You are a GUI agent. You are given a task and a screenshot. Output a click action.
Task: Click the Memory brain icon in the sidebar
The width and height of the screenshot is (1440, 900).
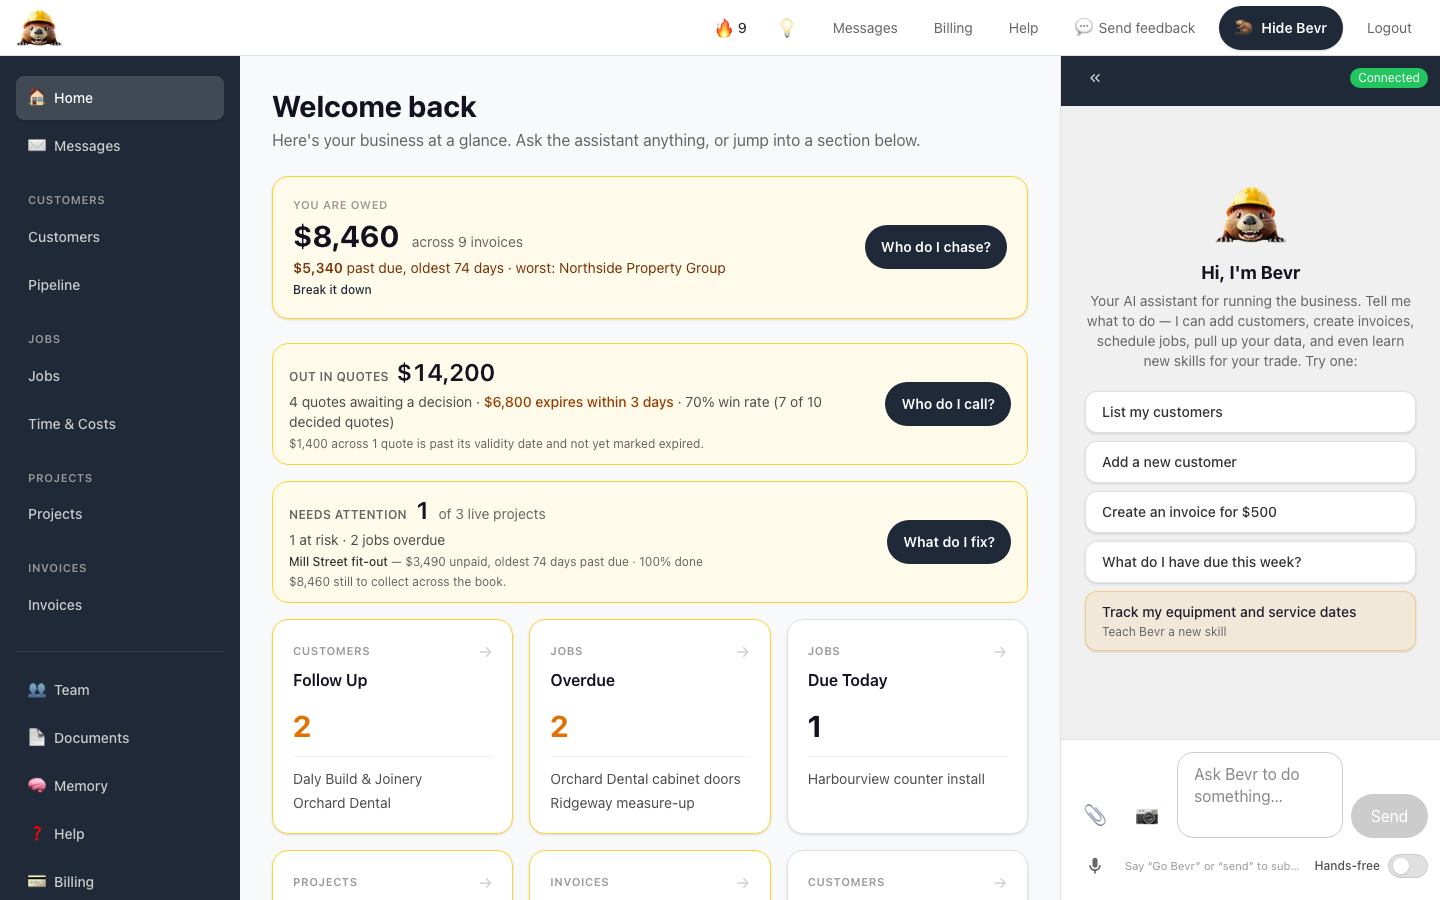pos(37,786)
